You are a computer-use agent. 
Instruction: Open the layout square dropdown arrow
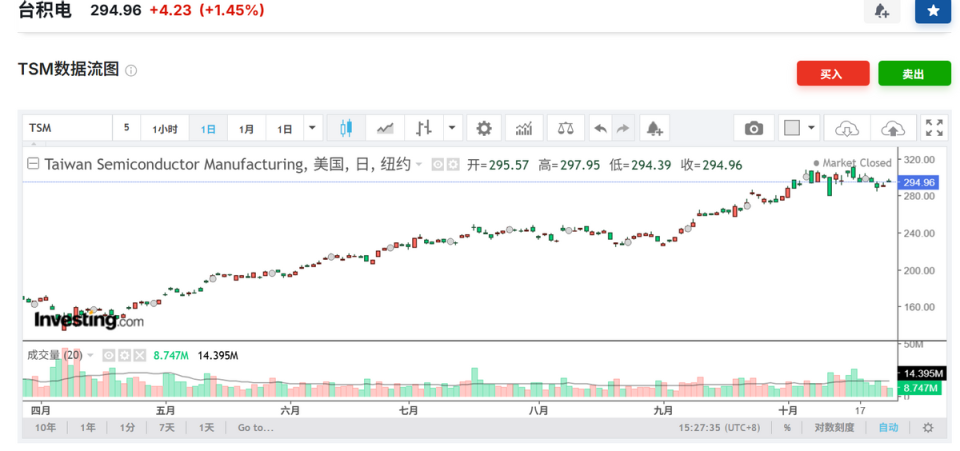click(811, 129)
